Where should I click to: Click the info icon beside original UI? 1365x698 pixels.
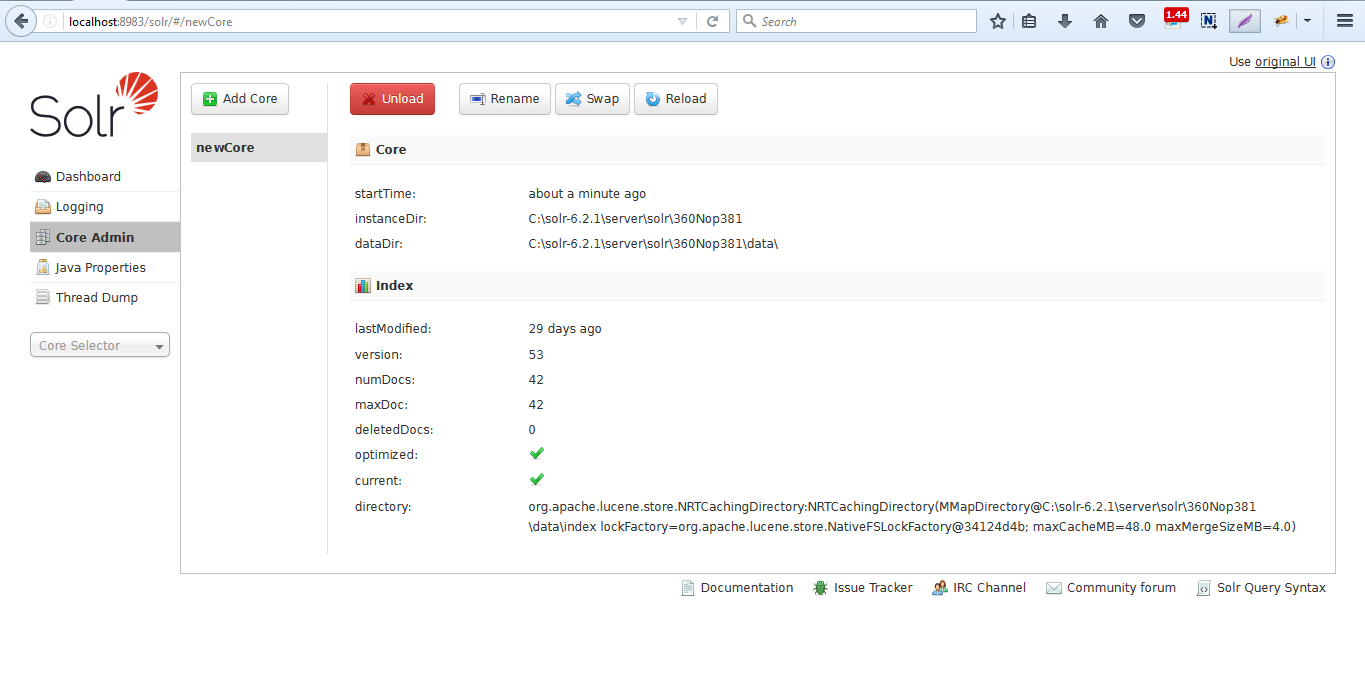point(1328,62)
